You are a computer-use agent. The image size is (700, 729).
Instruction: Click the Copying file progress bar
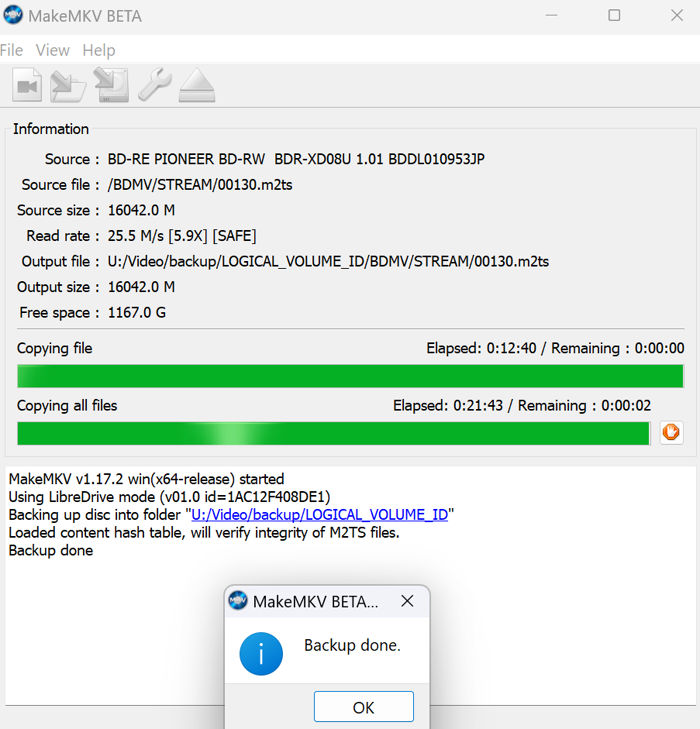tap(350, 376)
